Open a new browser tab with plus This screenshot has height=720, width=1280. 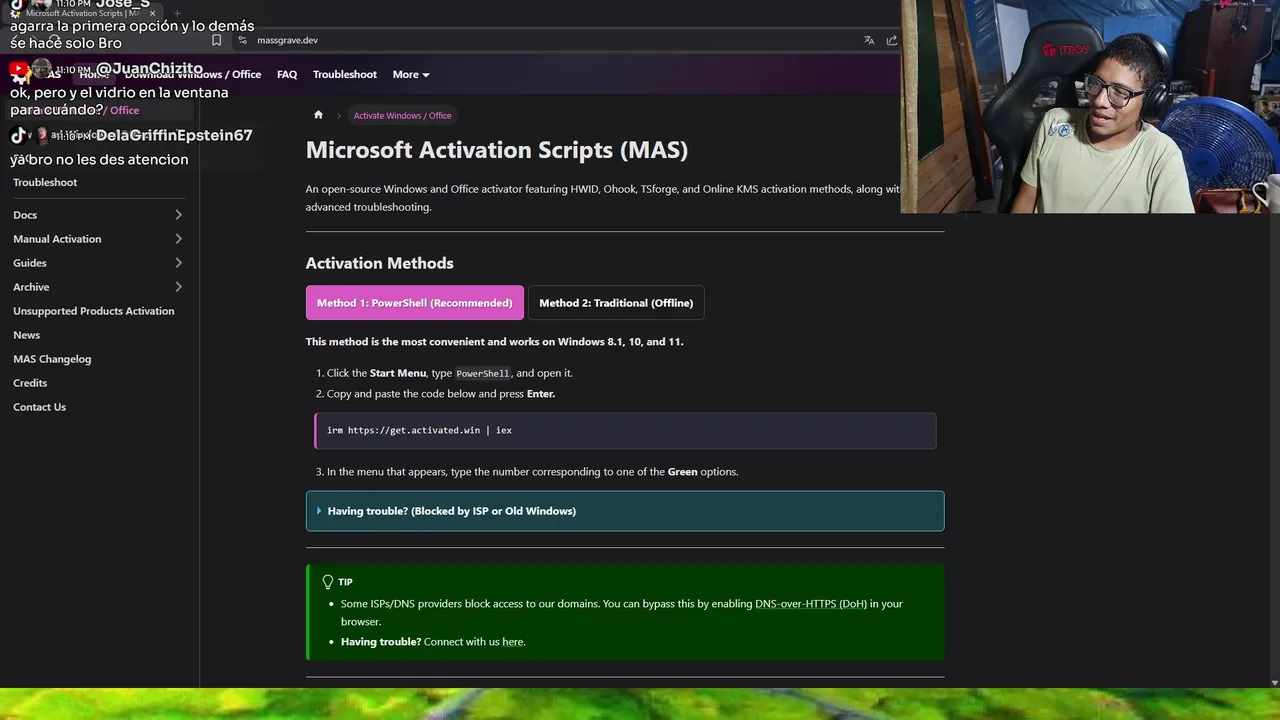(177, 14)
